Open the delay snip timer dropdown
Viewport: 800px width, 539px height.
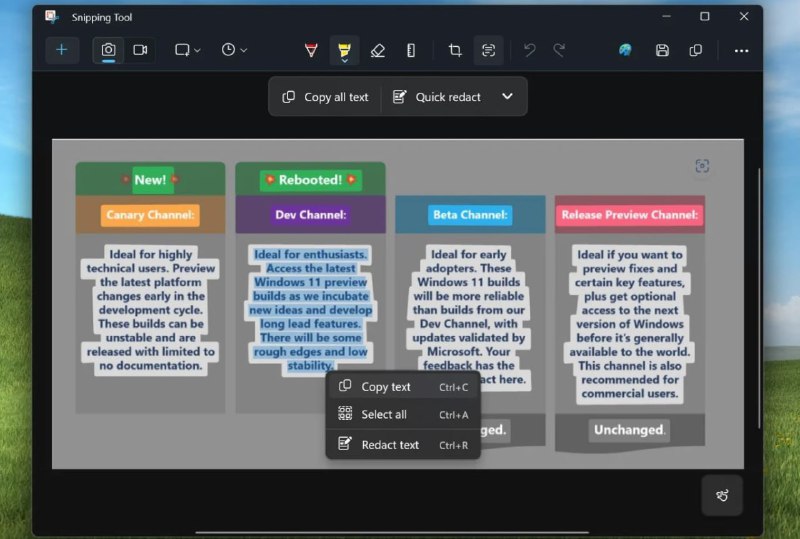pyautogui.click(x=234, y=50)
